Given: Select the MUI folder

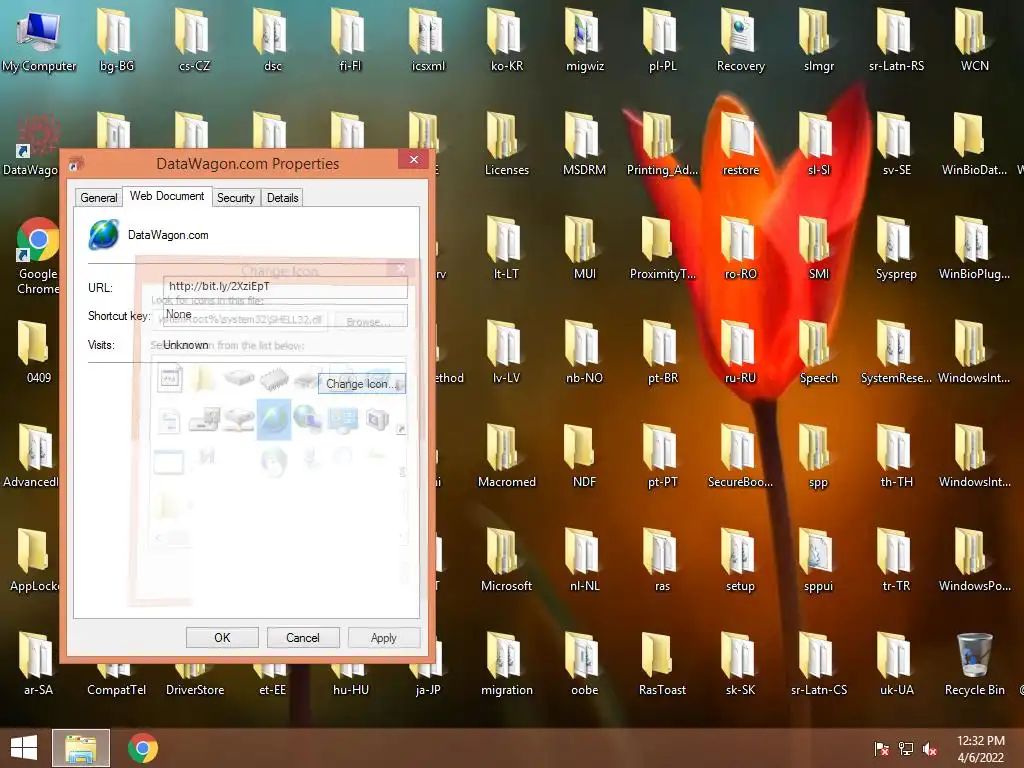Looking at the screenshot, I should (584, 248).
